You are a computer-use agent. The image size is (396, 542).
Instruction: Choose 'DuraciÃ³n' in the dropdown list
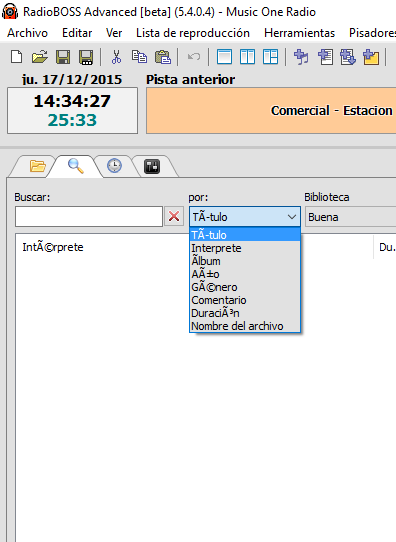point(245,313)
